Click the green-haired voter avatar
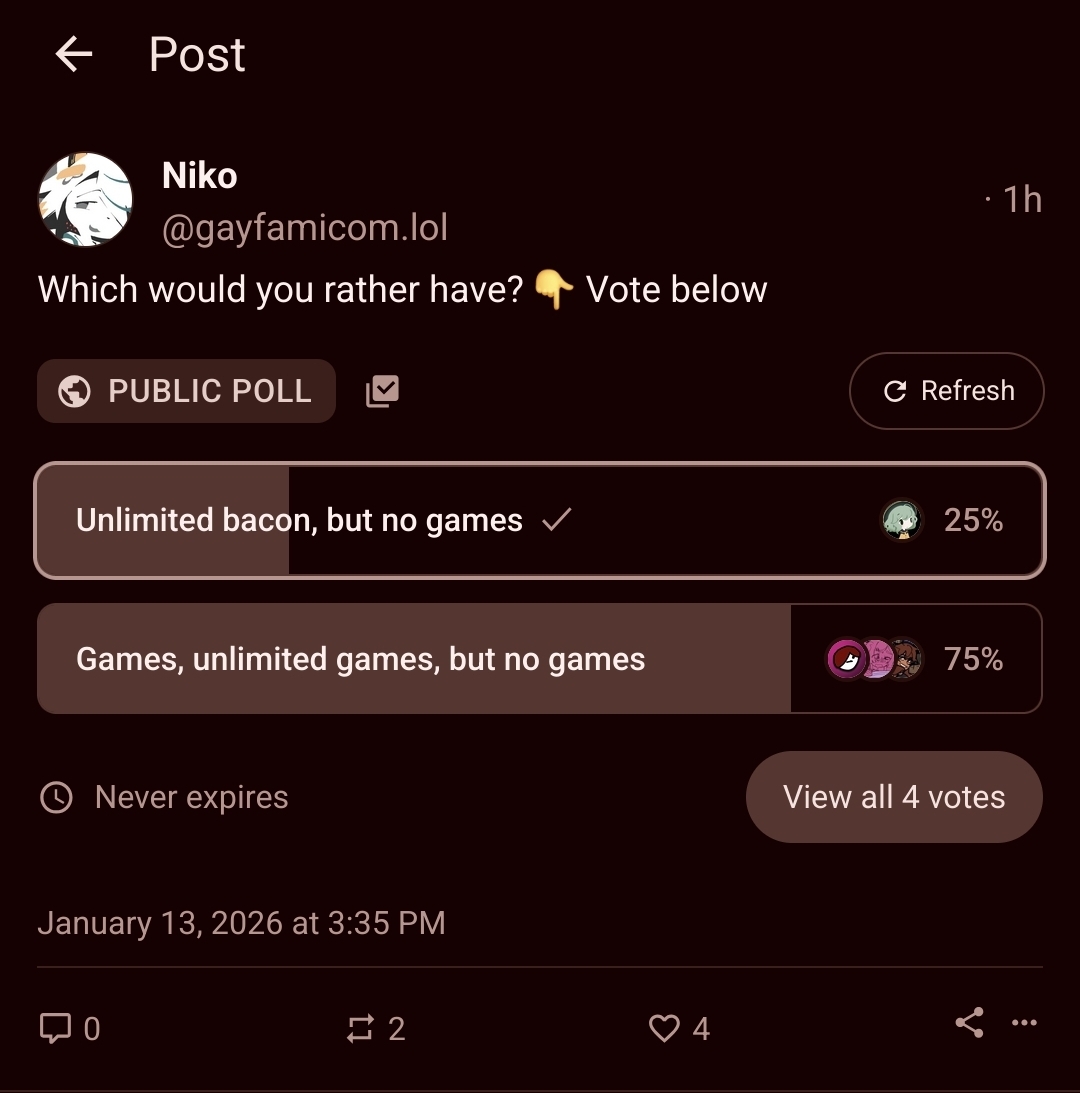Image resolution: width=1080 pixels, height=1093 pixels. (x=901, y=520)
